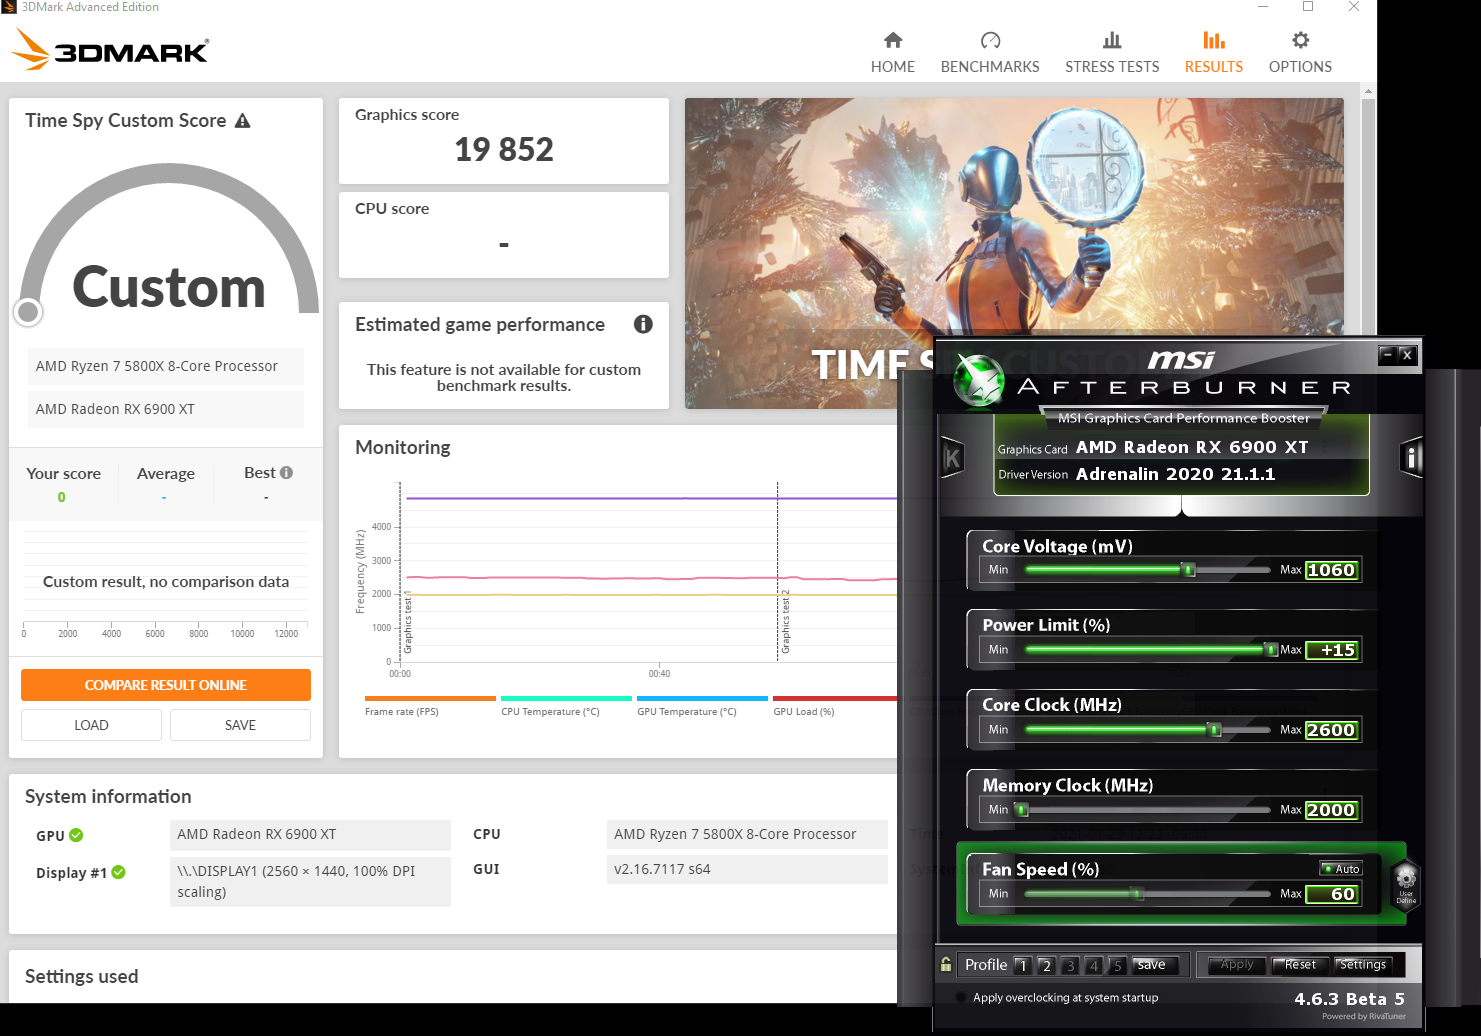Enable Apply overclocking at system startup
The height and width of the screenshot is (1036, 1481).
[x=960, y=997]
